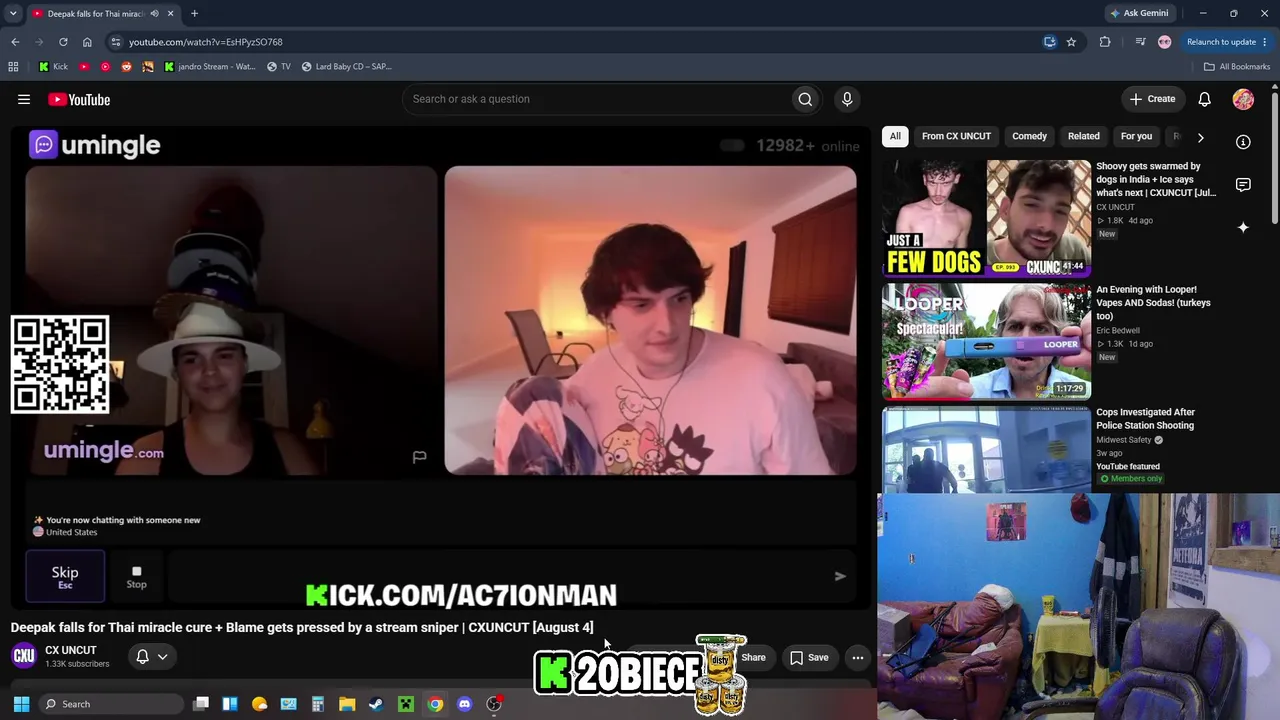Open the CX UNCUT channel name link
This screenshot has height=720, width=1280.
71,650
